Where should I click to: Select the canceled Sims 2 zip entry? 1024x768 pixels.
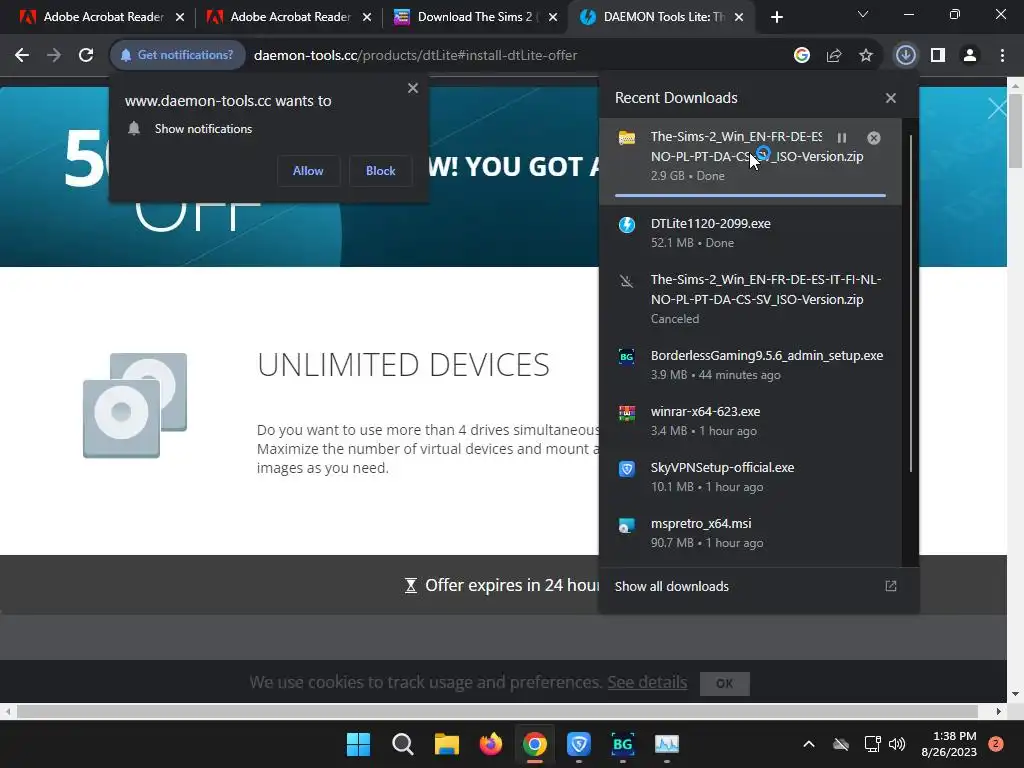750,299
